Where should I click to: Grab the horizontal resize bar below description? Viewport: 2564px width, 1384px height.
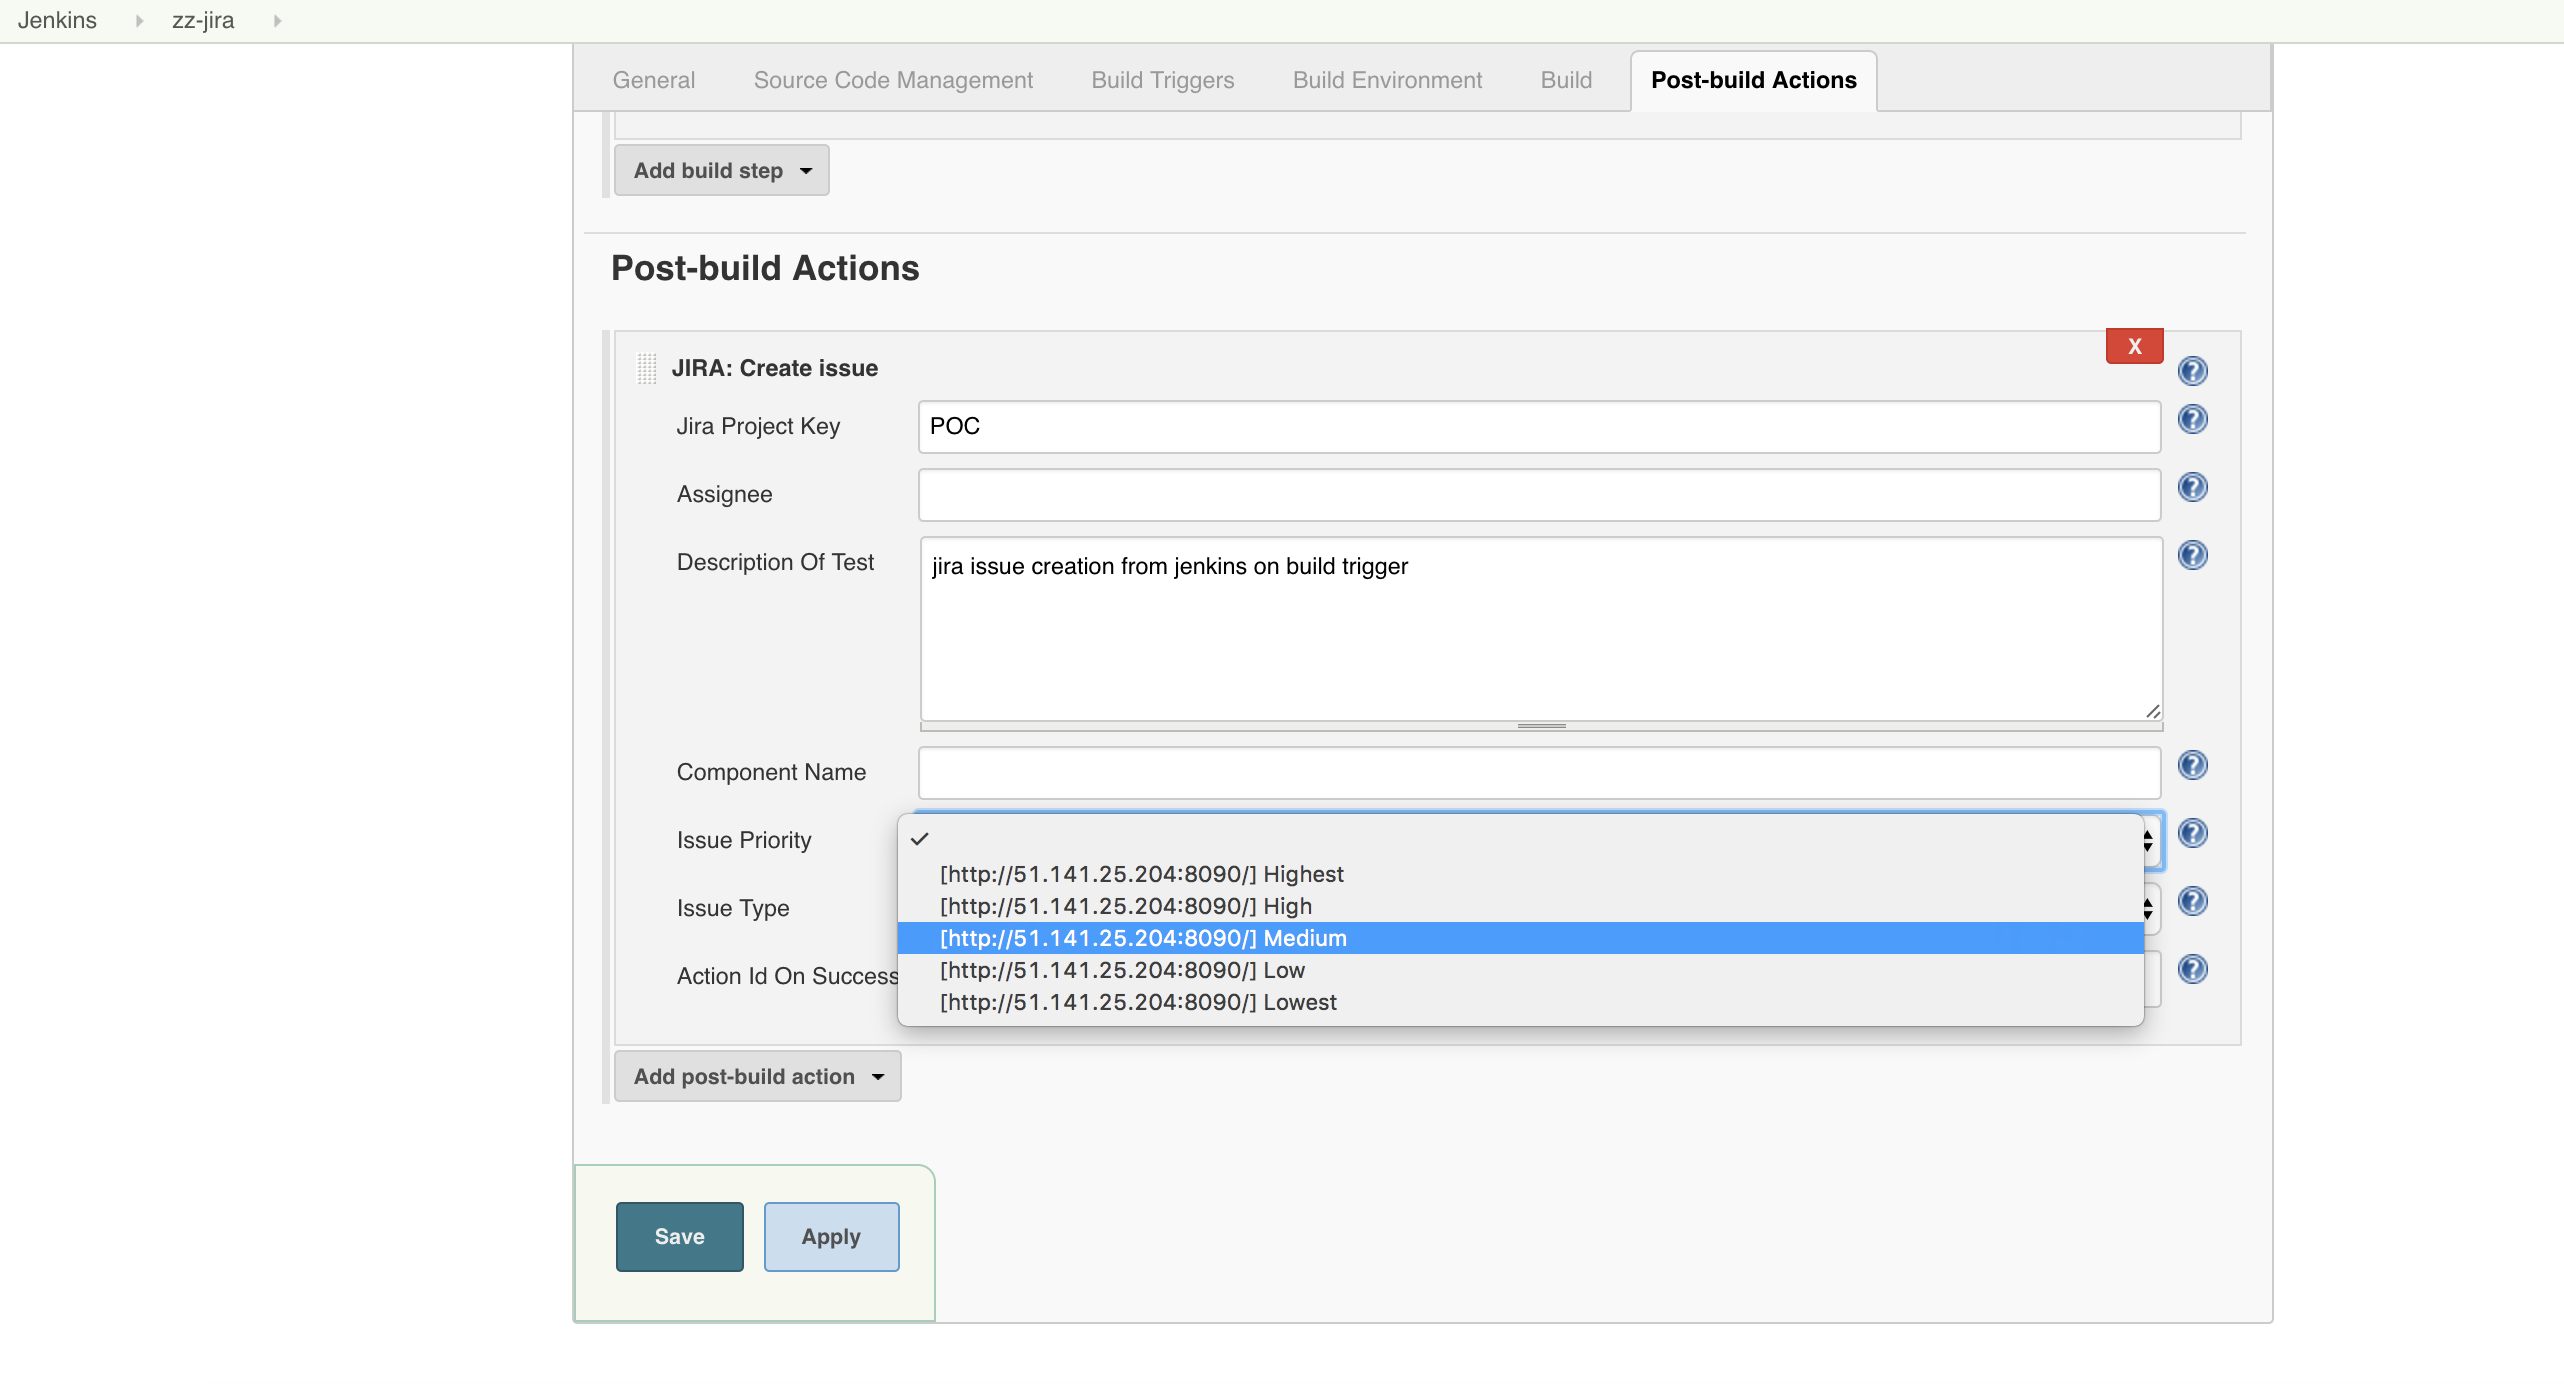[x=1541, y=726]
